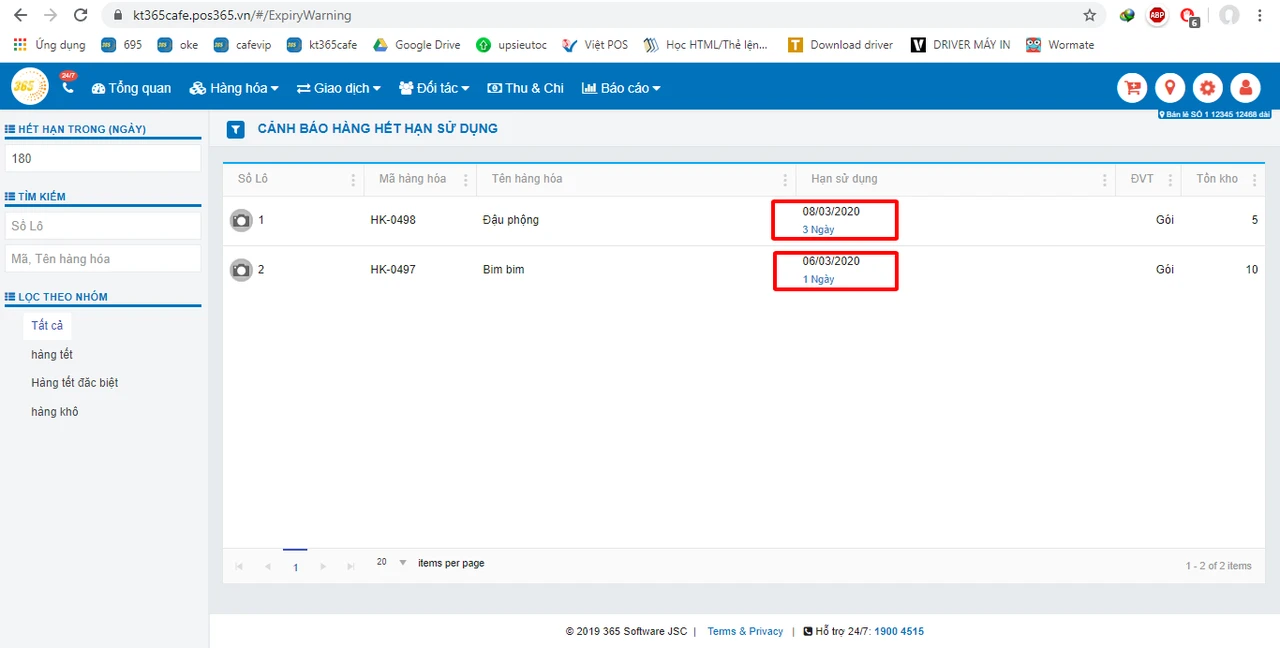The width and height of the screenshot is (1280, 648).
Task: Go to previous page in pager
Action: (267, 566)
